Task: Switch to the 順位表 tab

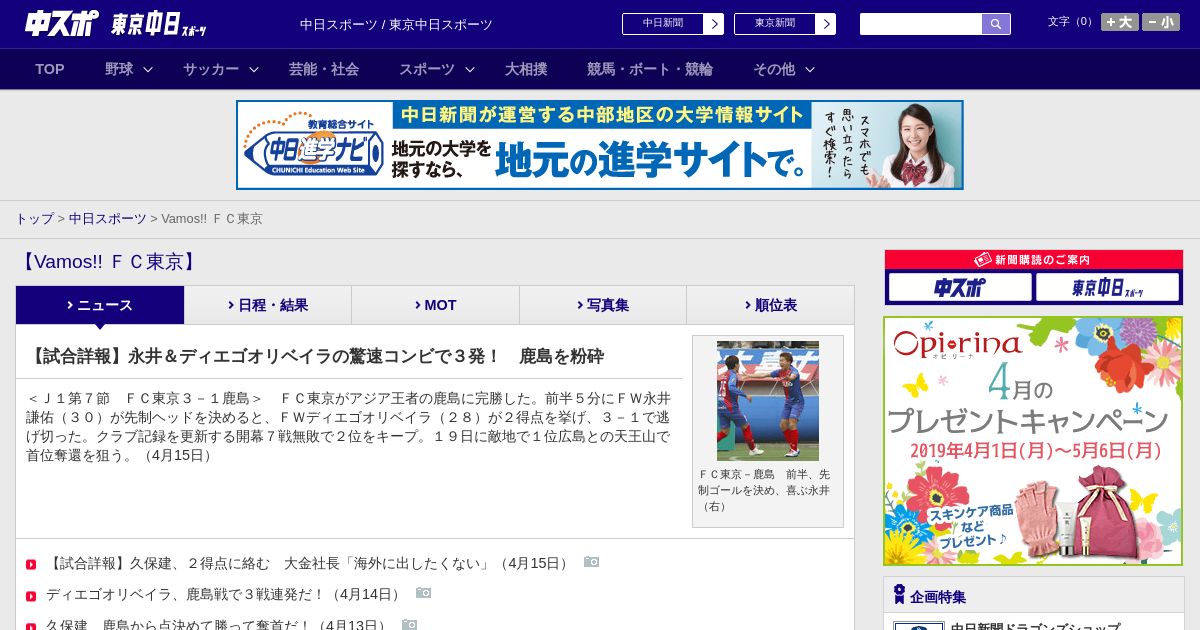Action: tap(770, 305)
